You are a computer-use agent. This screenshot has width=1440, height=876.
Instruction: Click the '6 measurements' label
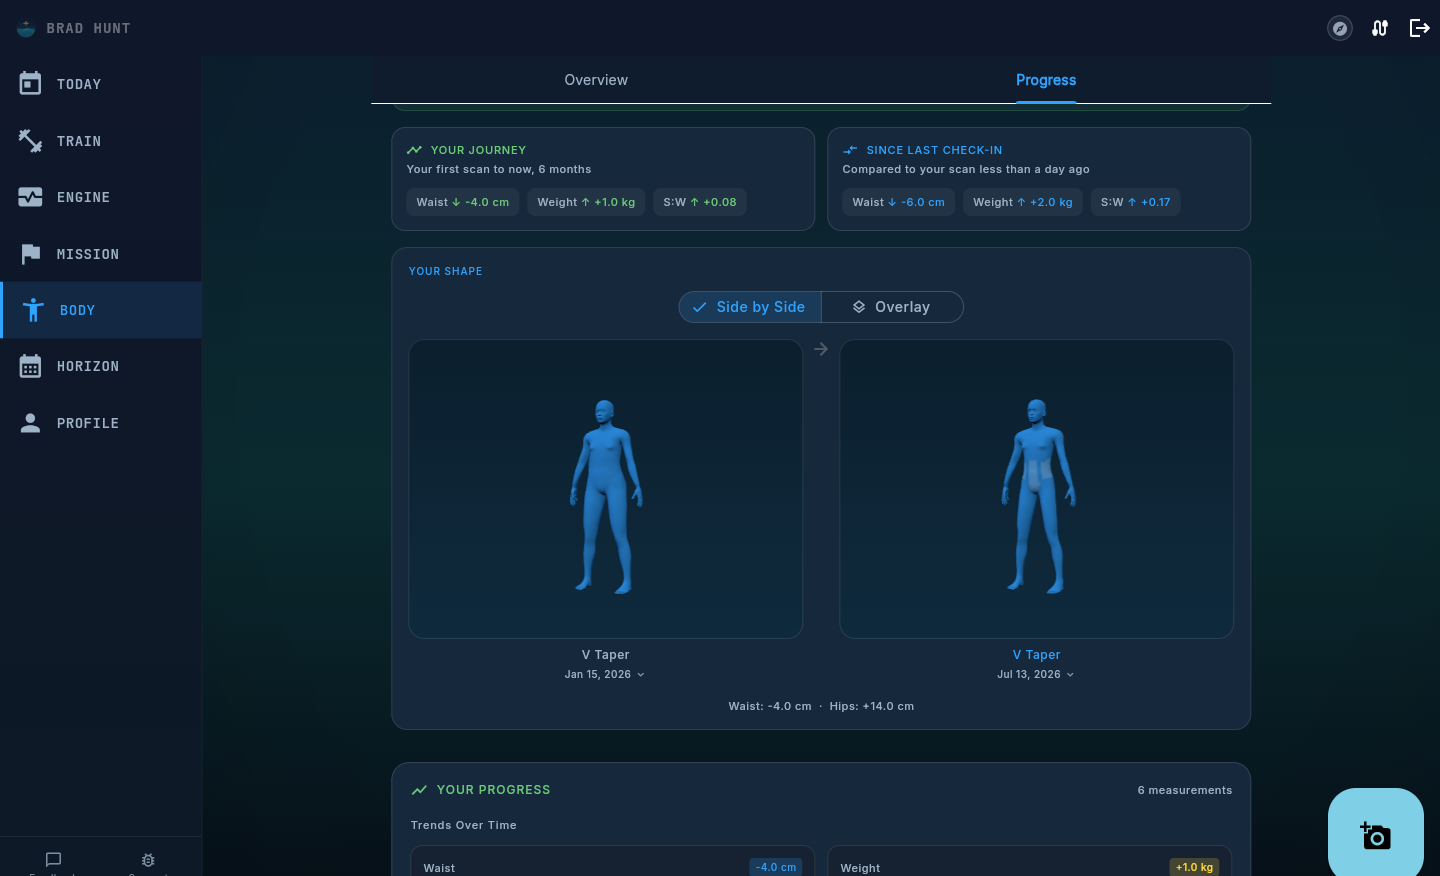coord(1185,790)
